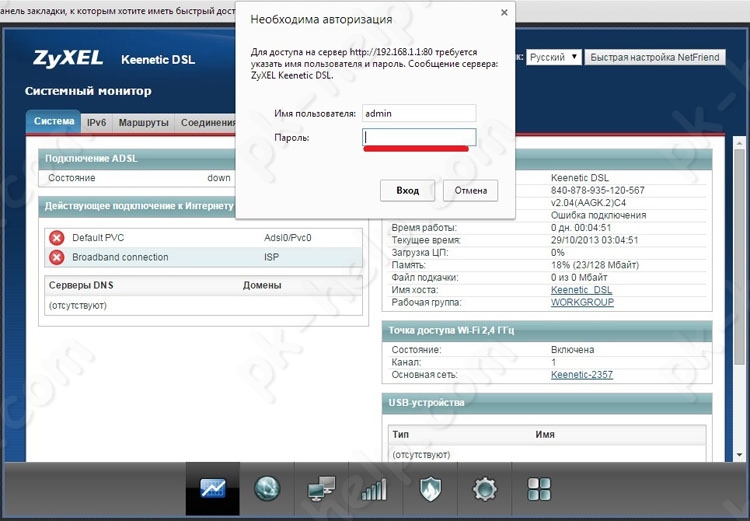
Task: Open the Keenetic_DSL host name link
Action: tap(581, 290)
